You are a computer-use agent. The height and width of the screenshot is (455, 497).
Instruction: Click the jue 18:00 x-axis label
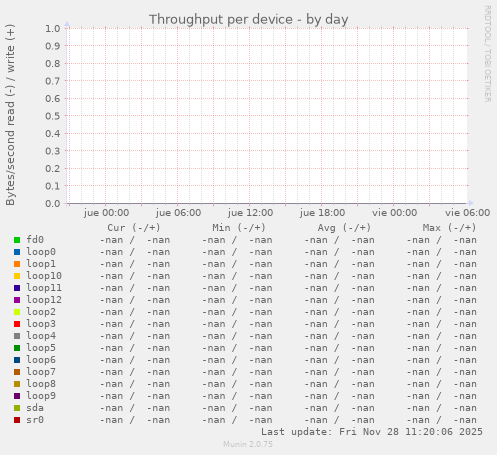322,213
